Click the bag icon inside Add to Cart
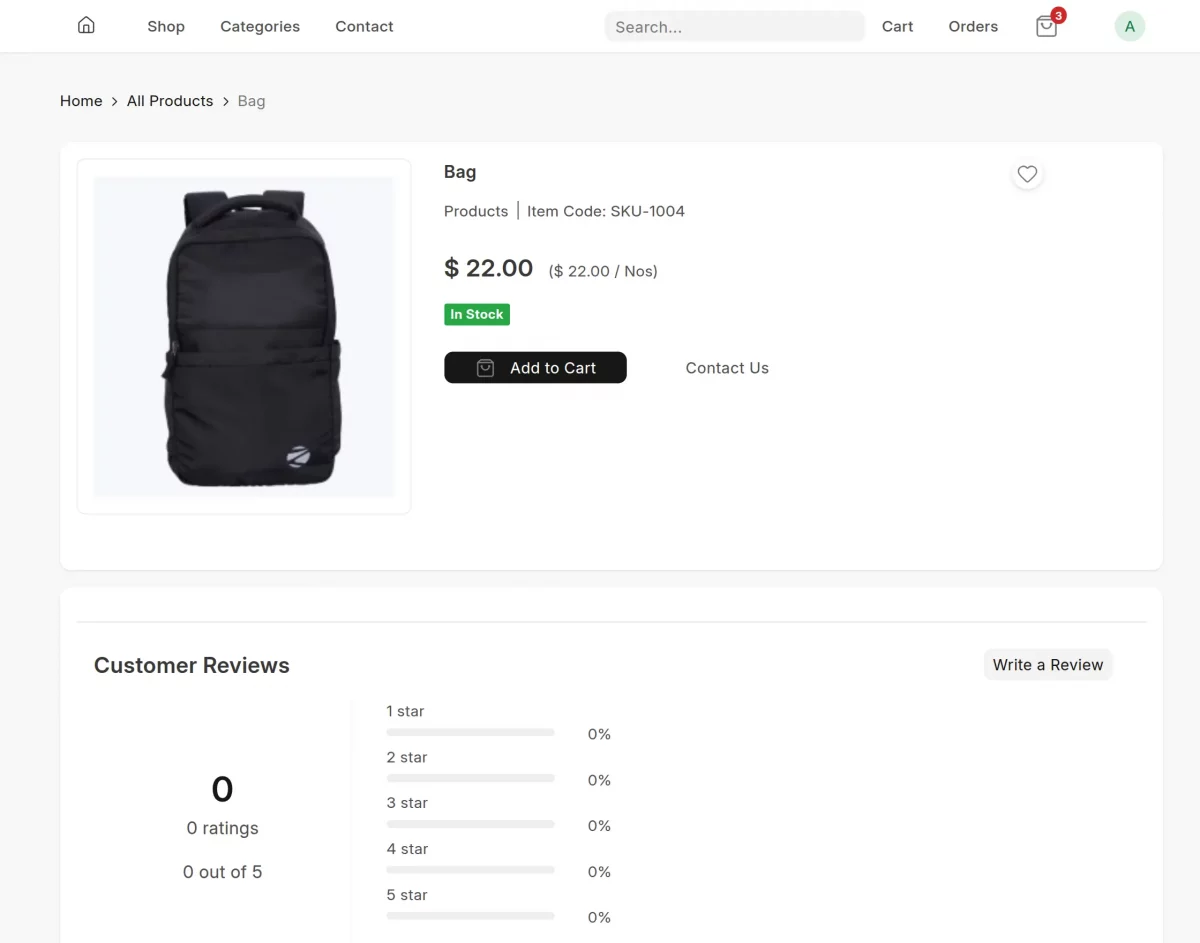 tap(485, 368)
